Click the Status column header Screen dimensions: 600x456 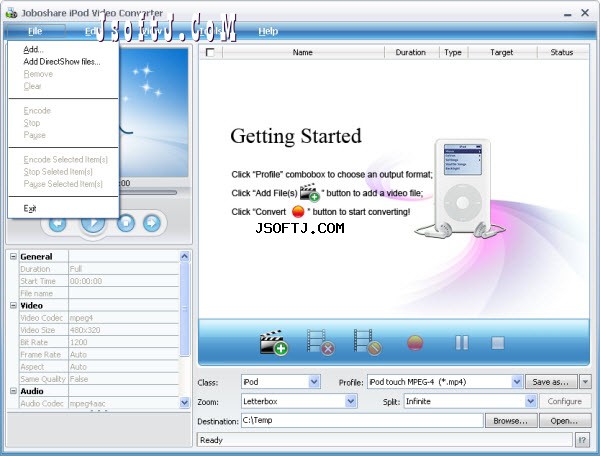click(x=562, y=52)
